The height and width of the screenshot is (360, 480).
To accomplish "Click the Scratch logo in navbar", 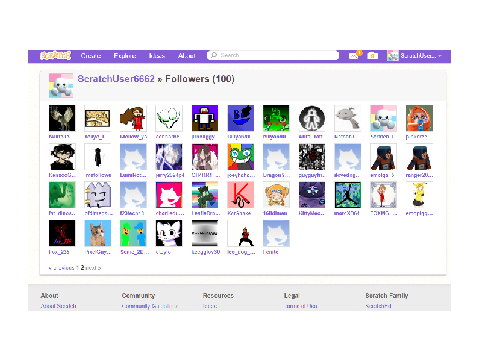I will (x=55, y=55).
